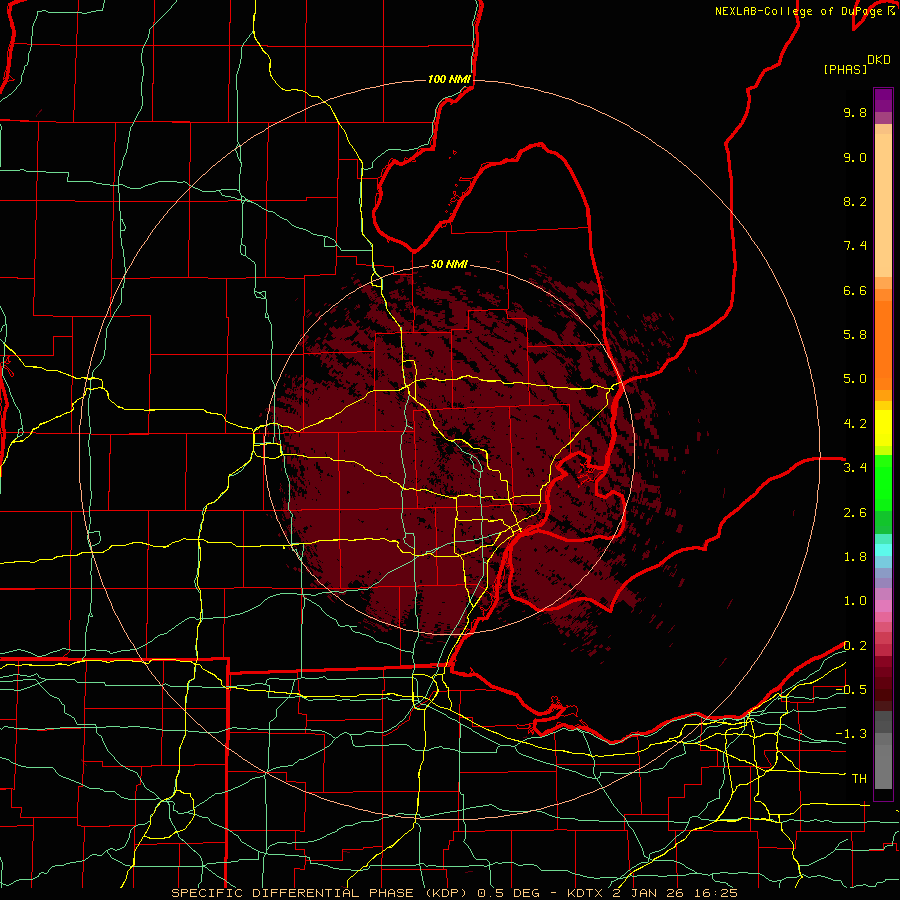This screenshot has width=900, height=900.
Task: Select the 9.0 scale value
Action: pos(855,157)
